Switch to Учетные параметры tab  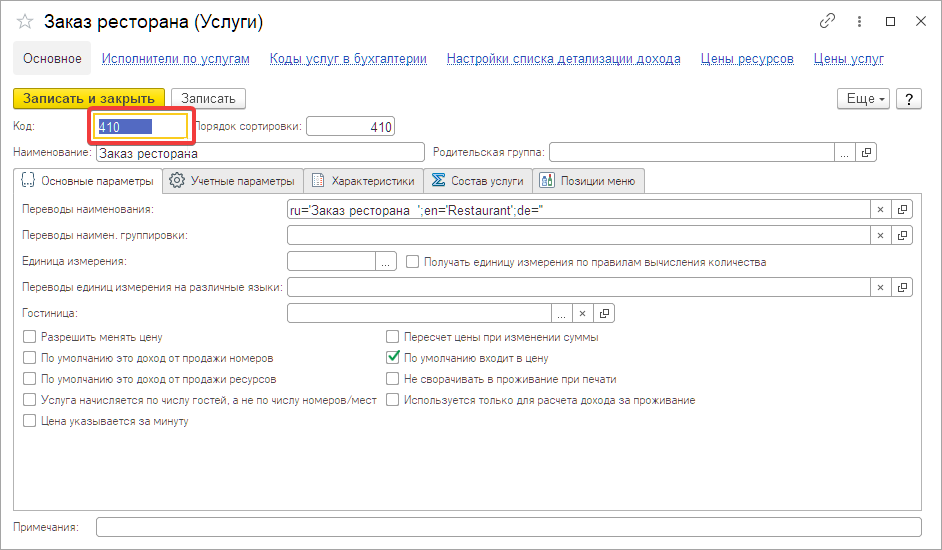point(233,181)
